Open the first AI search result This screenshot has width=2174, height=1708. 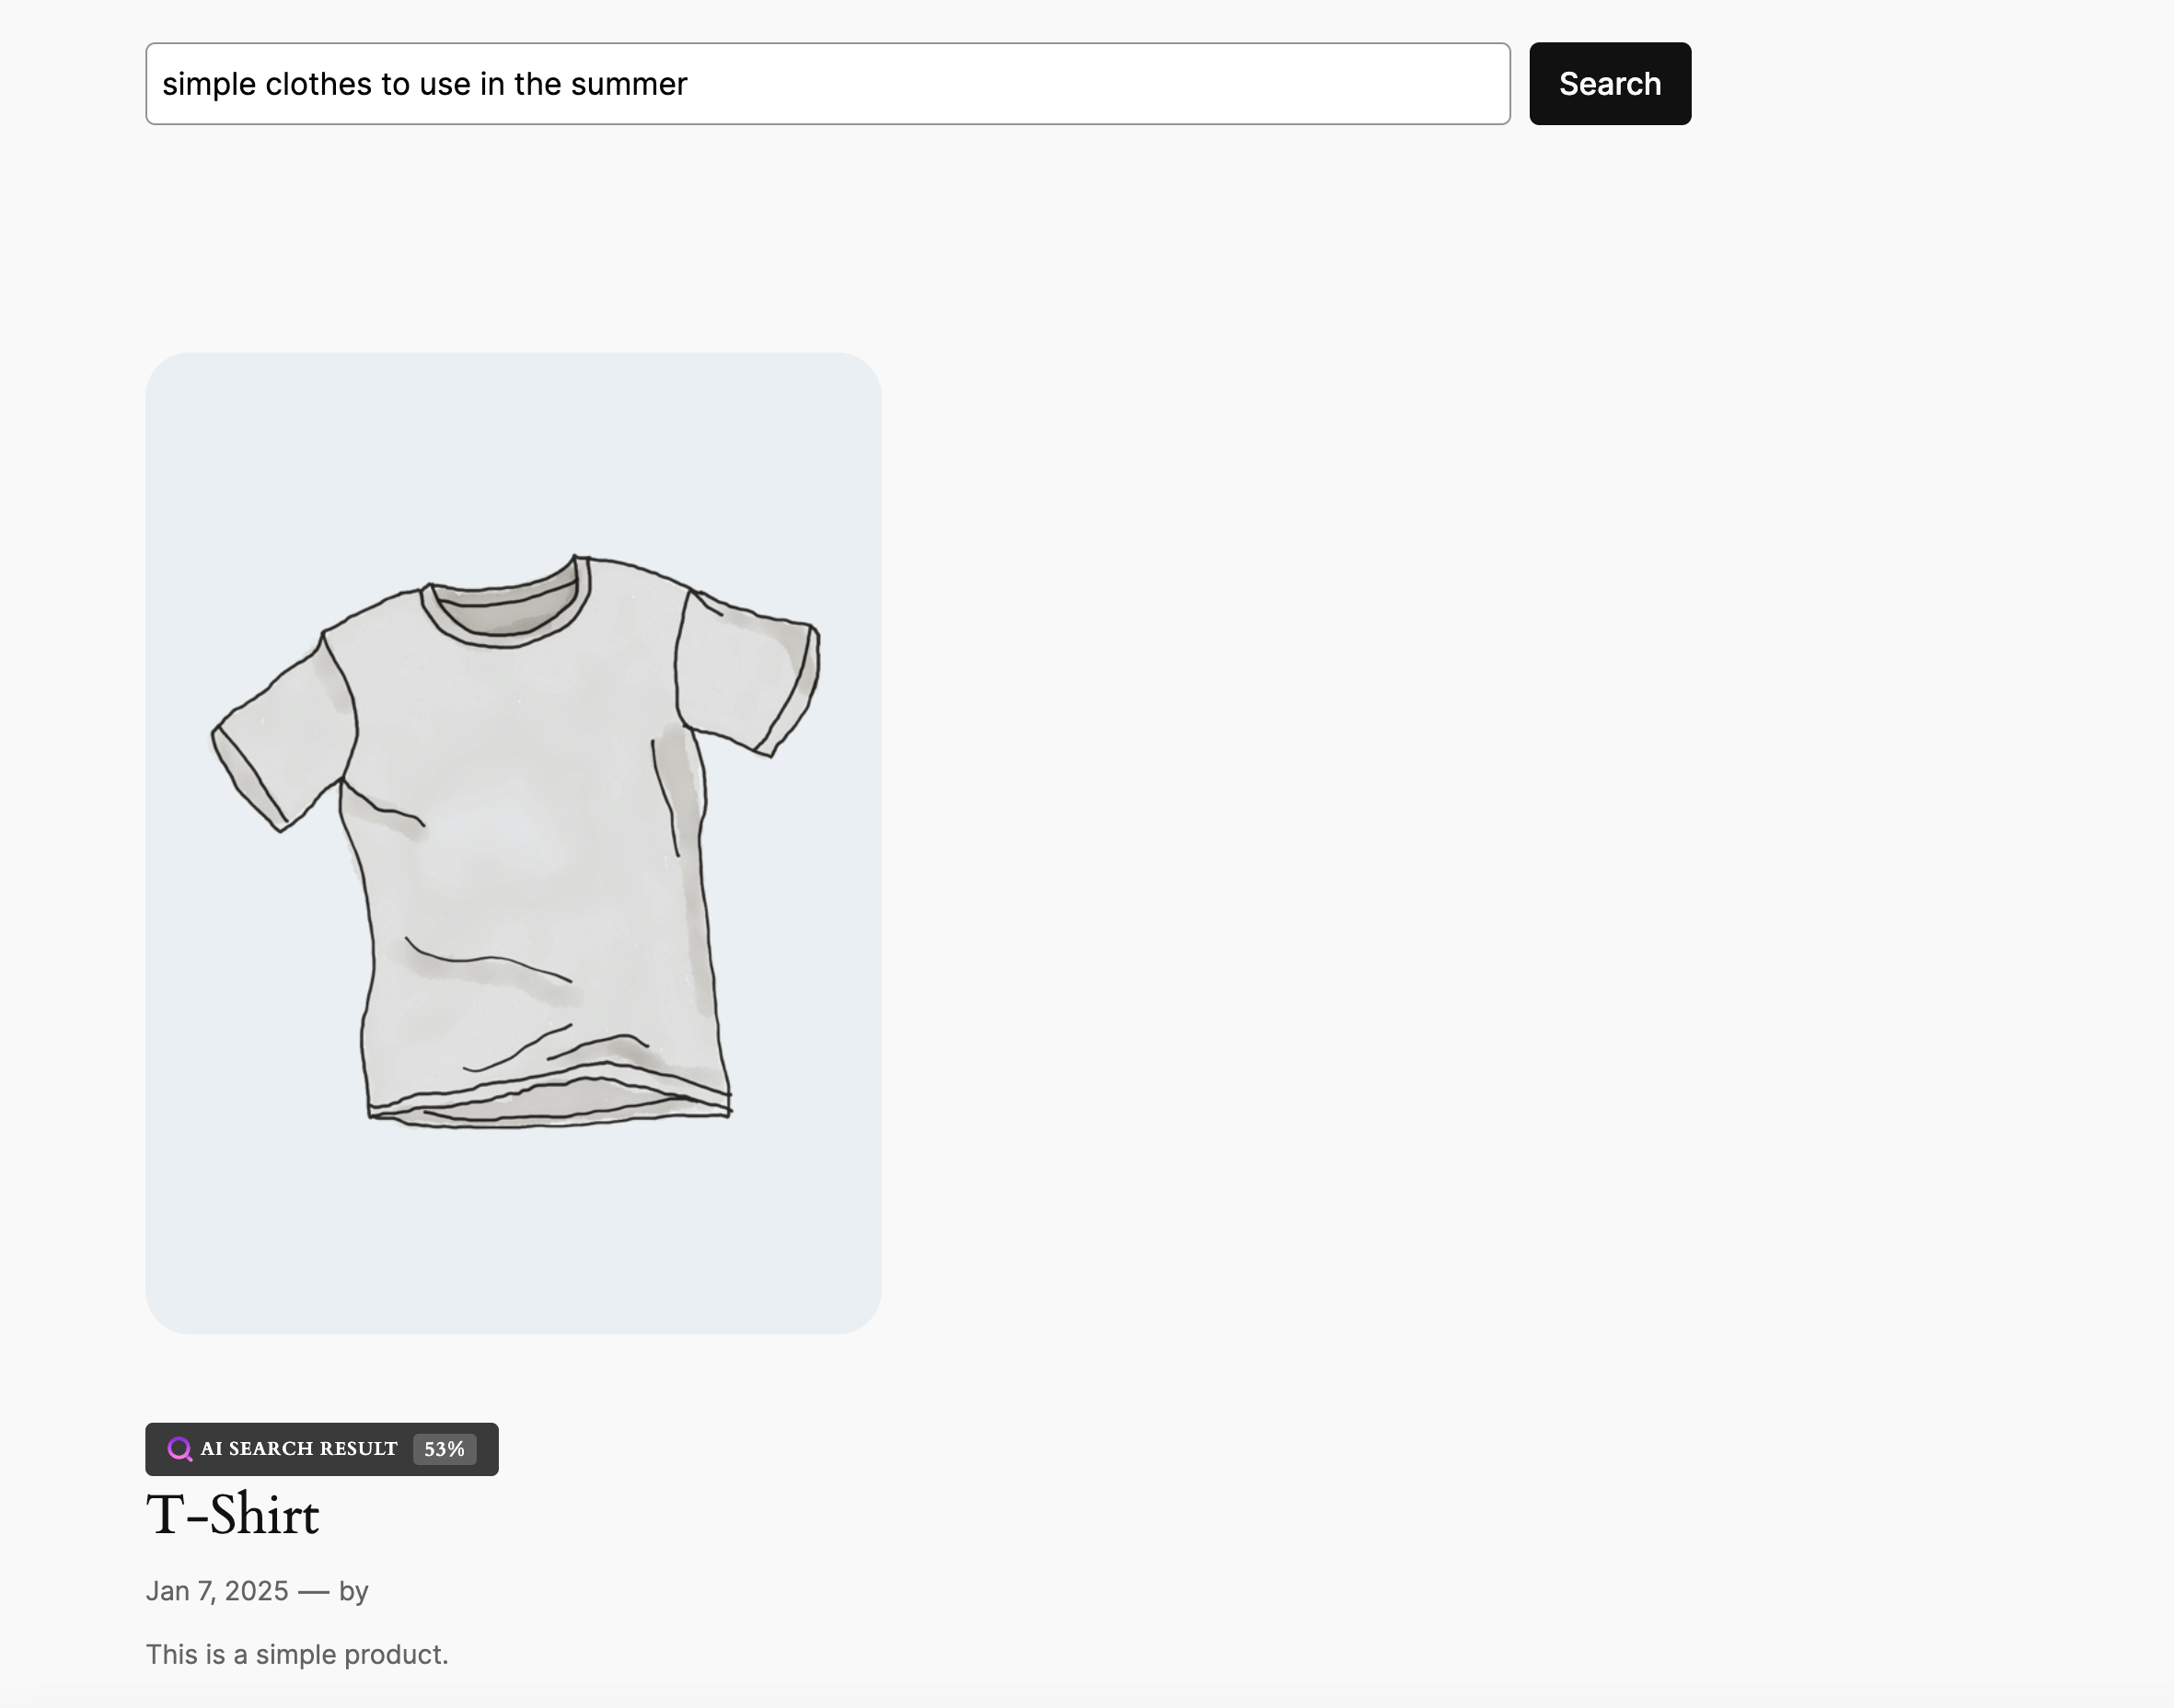[x=234, y=1515]
